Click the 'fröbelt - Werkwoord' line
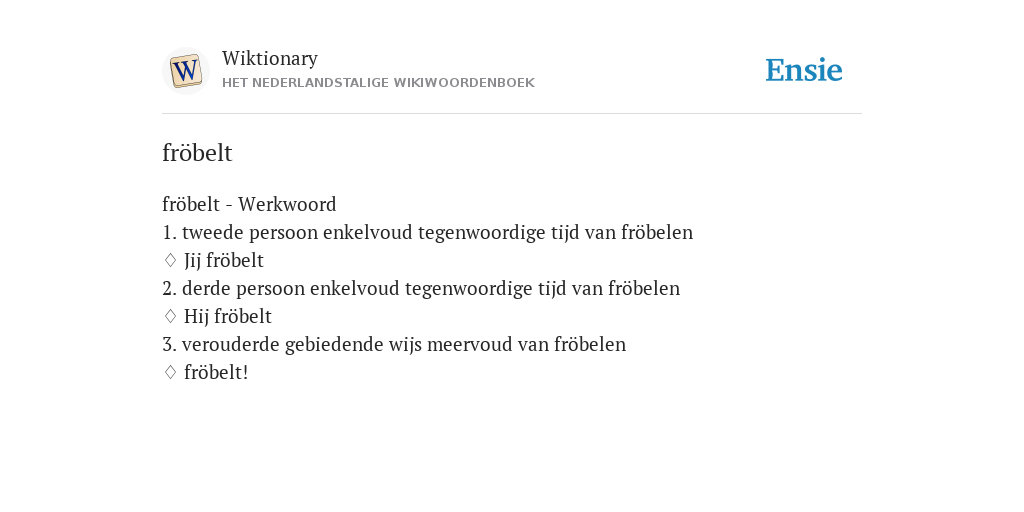The image size is (1024, 512). (x=249, y=204)
